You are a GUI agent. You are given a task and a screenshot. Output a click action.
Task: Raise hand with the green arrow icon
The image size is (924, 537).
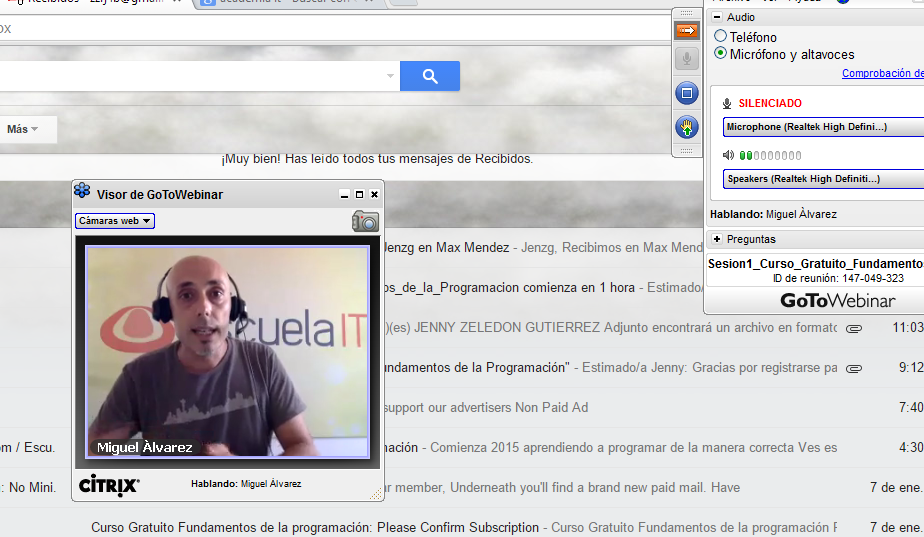686,127
